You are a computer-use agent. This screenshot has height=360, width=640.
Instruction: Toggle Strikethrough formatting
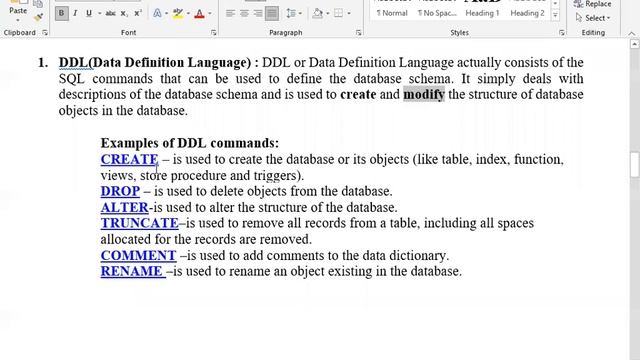110,13
